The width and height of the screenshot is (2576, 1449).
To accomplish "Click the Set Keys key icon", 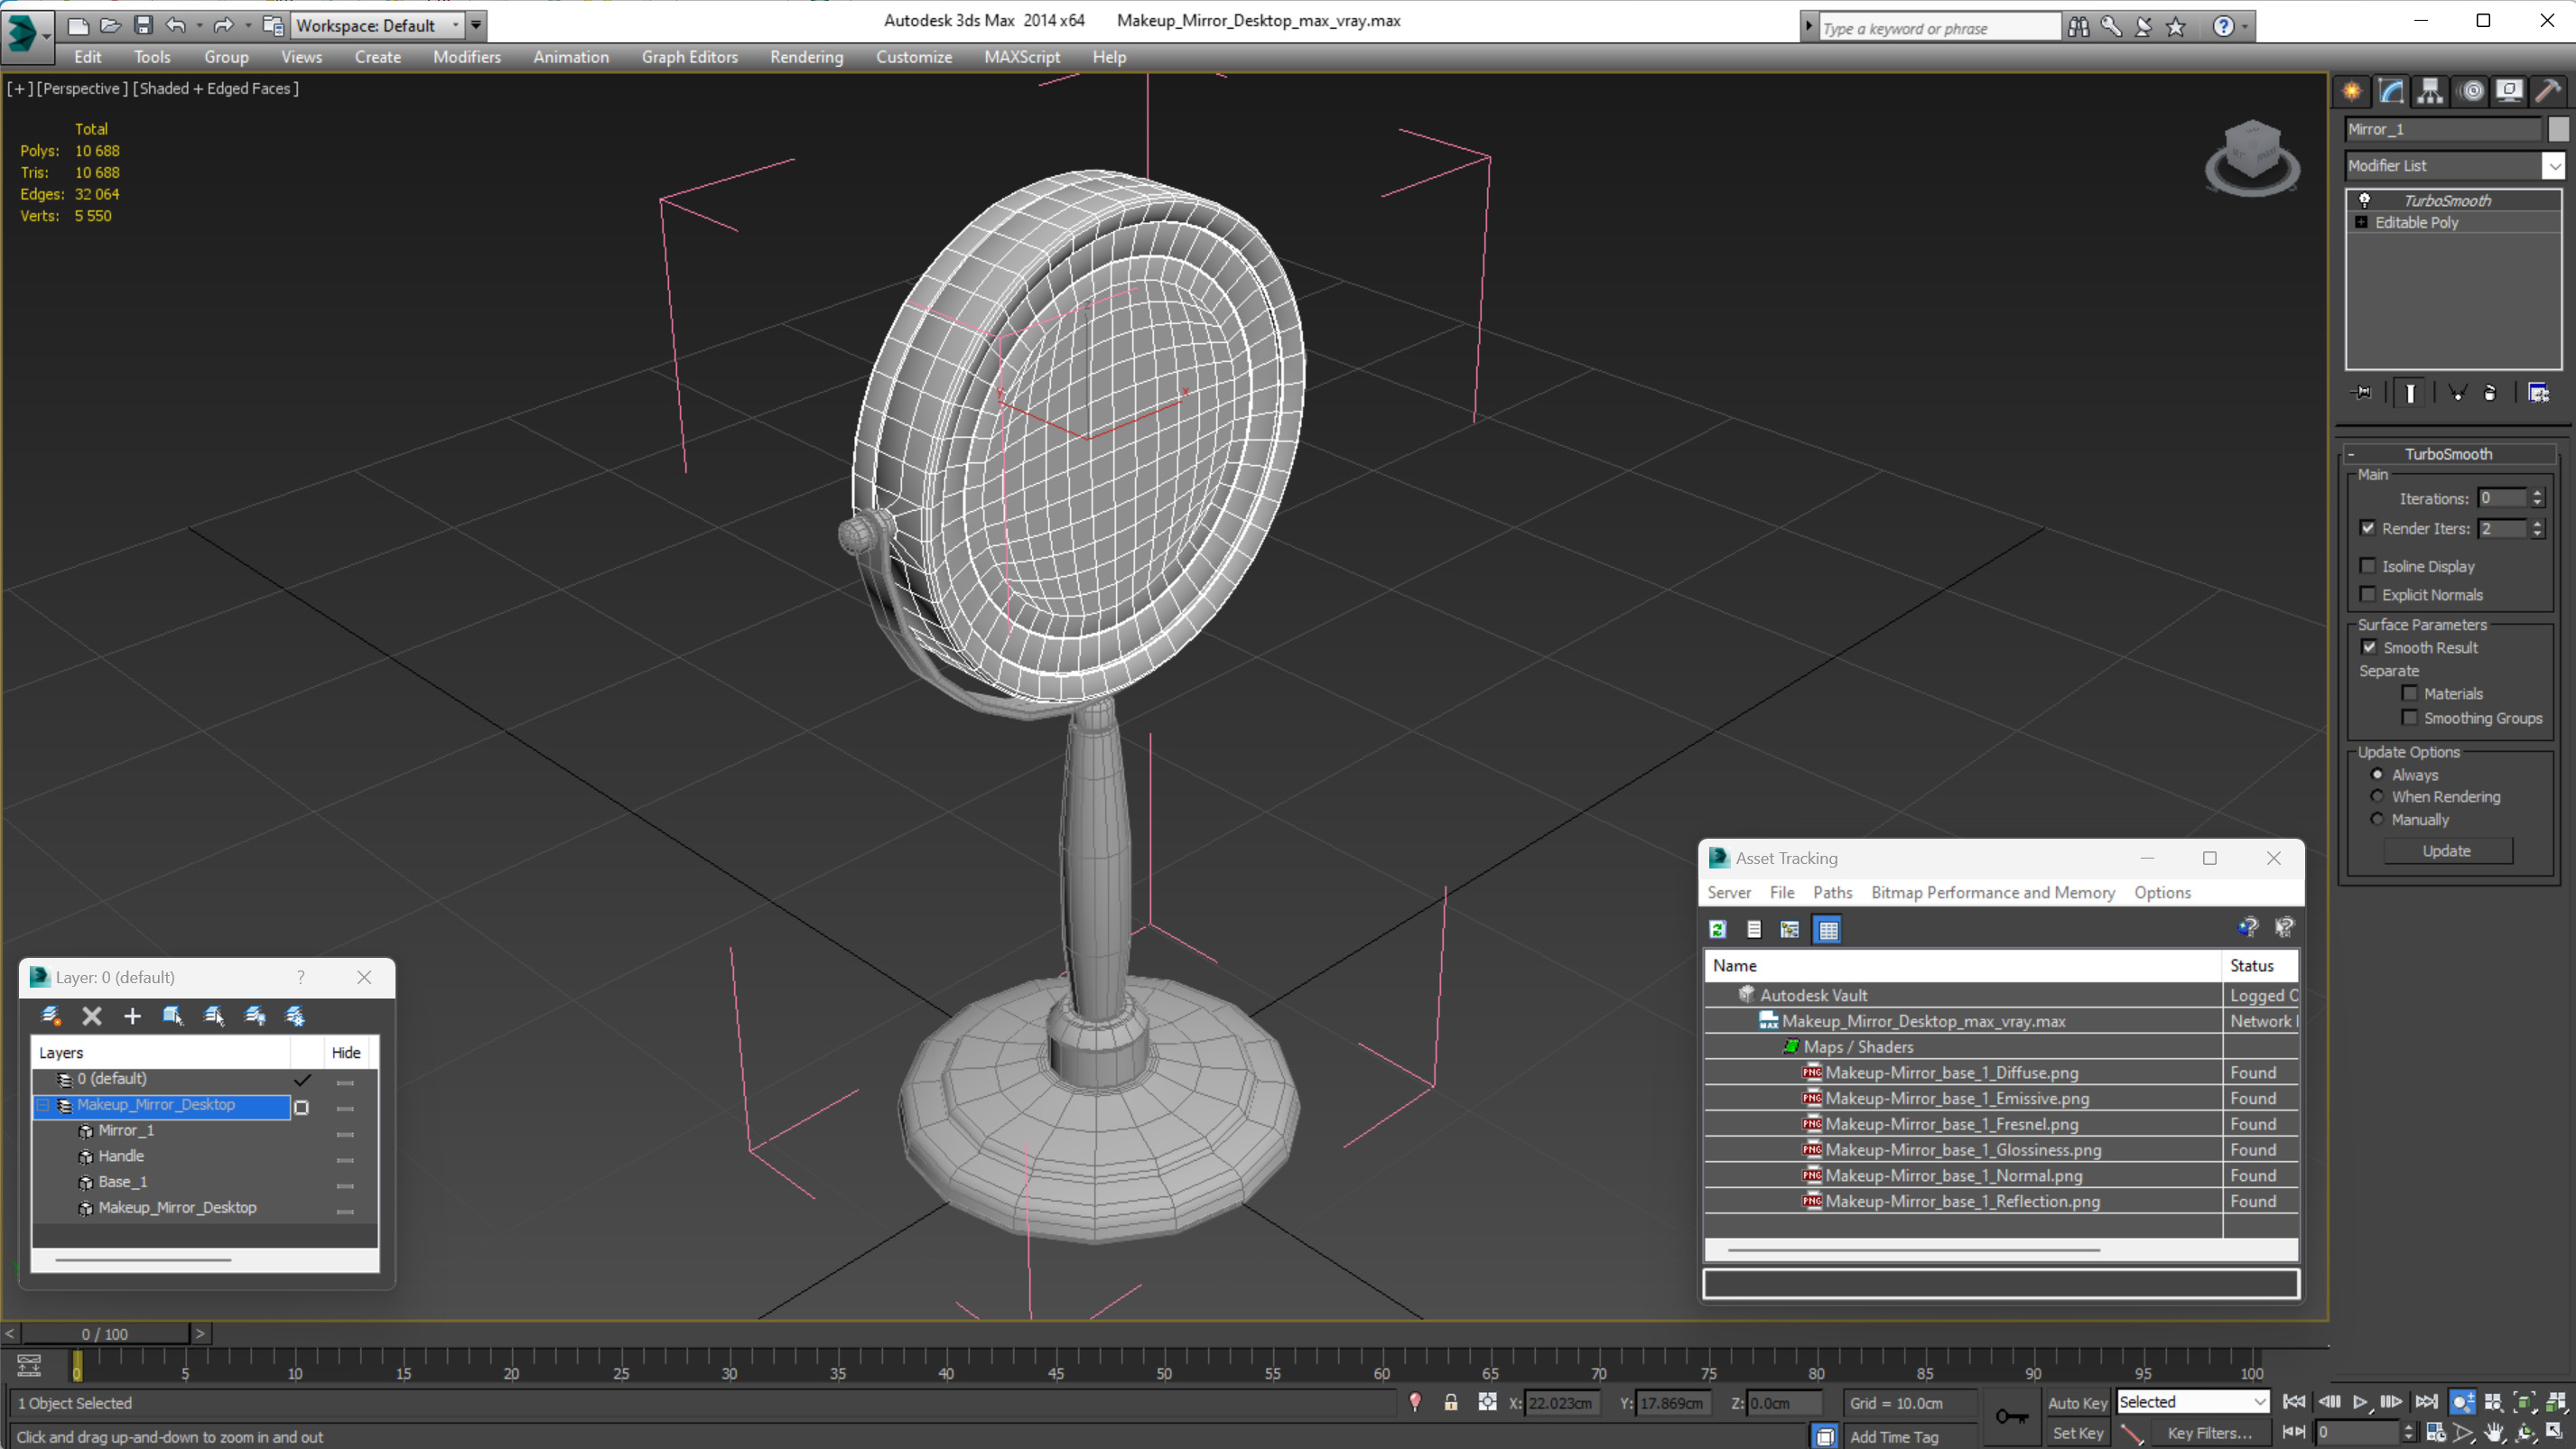I will (x=2012, y=1417).
